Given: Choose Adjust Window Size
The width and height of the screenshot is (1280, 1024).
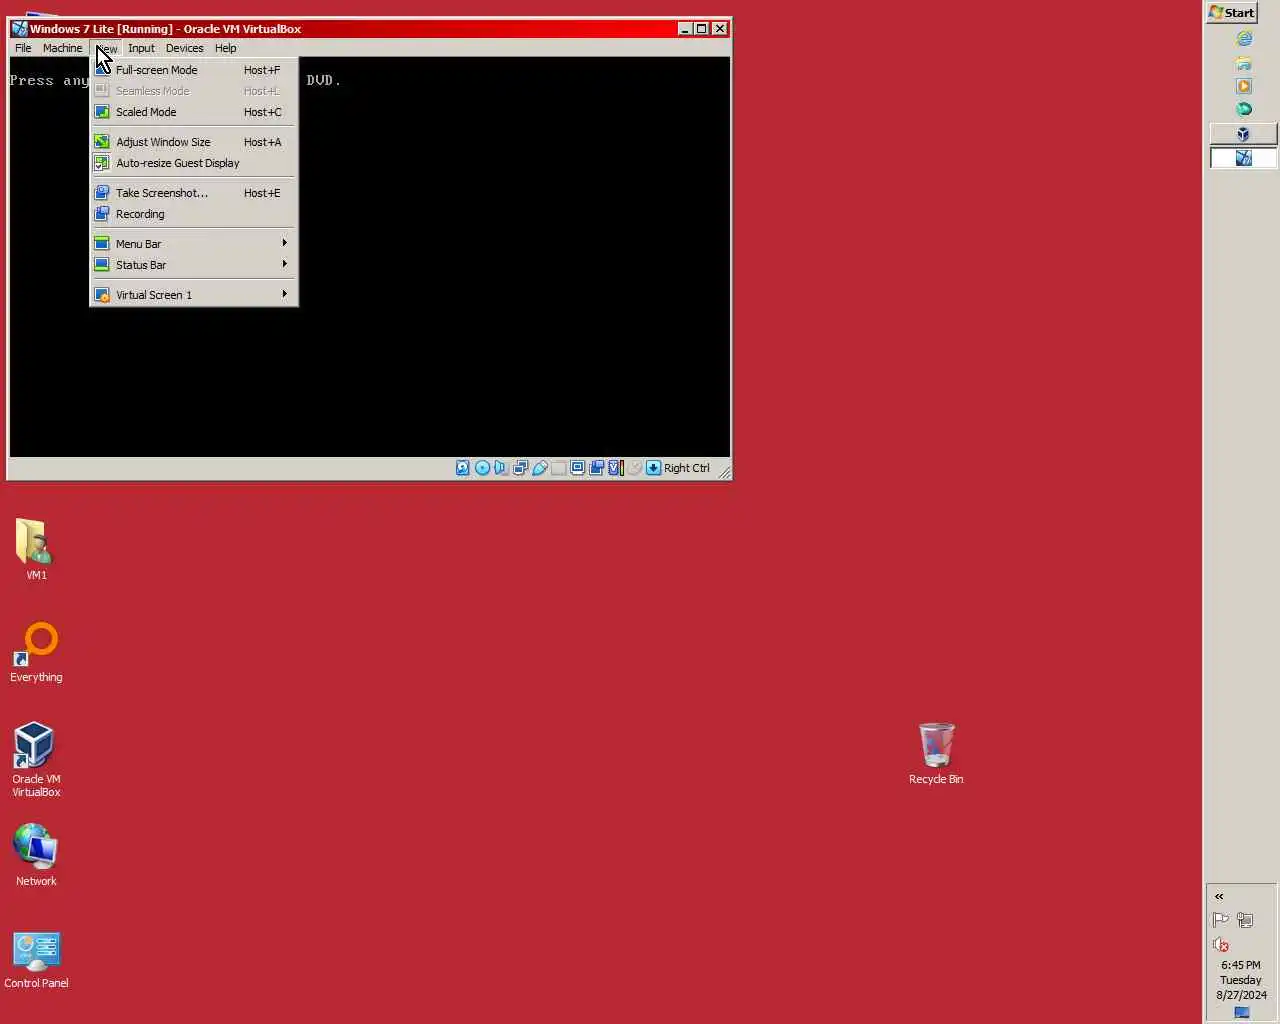Looking at the screenshot, I should (x=194, y=142).
